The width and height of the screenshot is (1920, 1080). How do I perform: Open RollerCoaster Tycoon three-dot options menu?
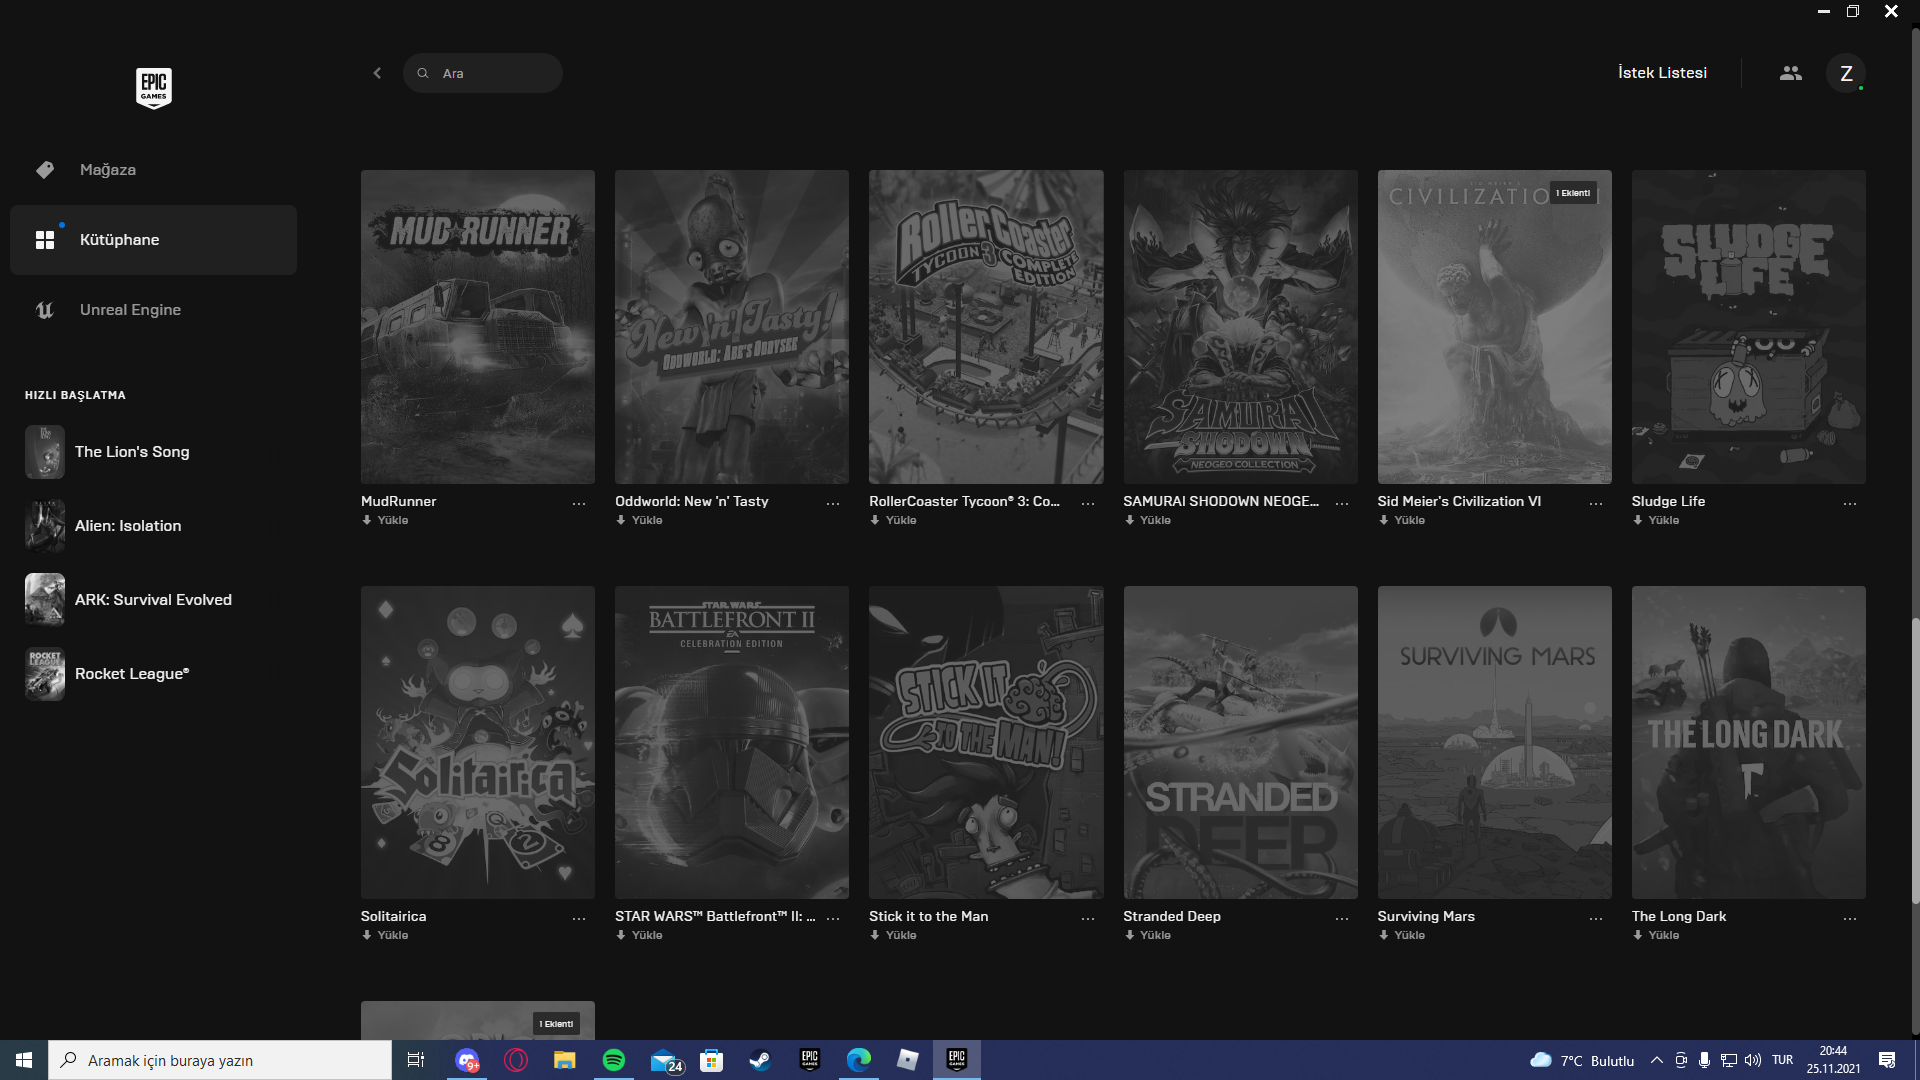click(1088, 504)
